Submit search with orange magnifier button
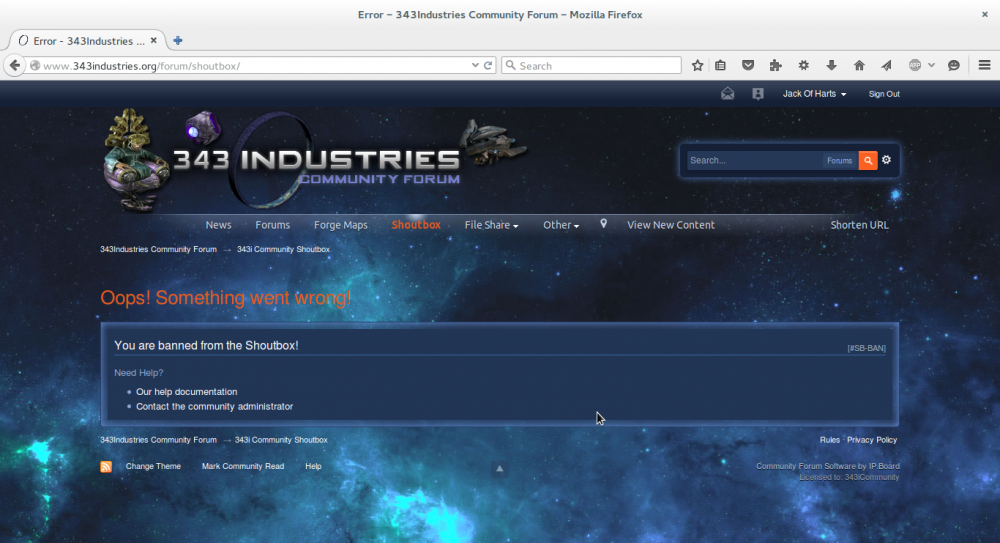The height and width of the screenshot is (543, 1000). (x=868, y=160)
